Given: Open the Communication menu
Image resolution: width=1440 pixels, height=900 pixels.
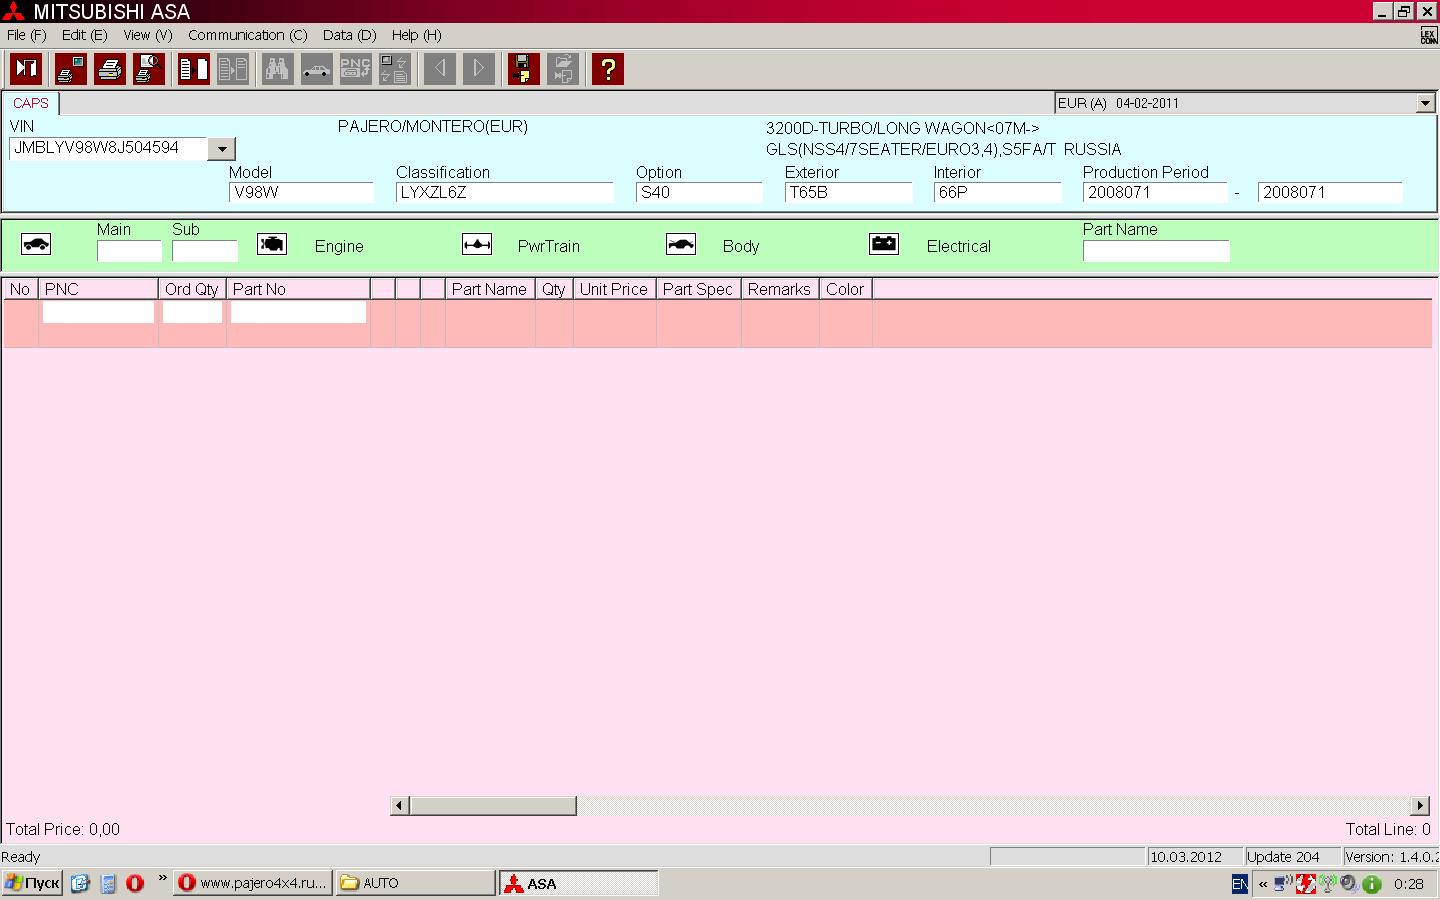Looking at the screenshot, I should pos(247,35).
